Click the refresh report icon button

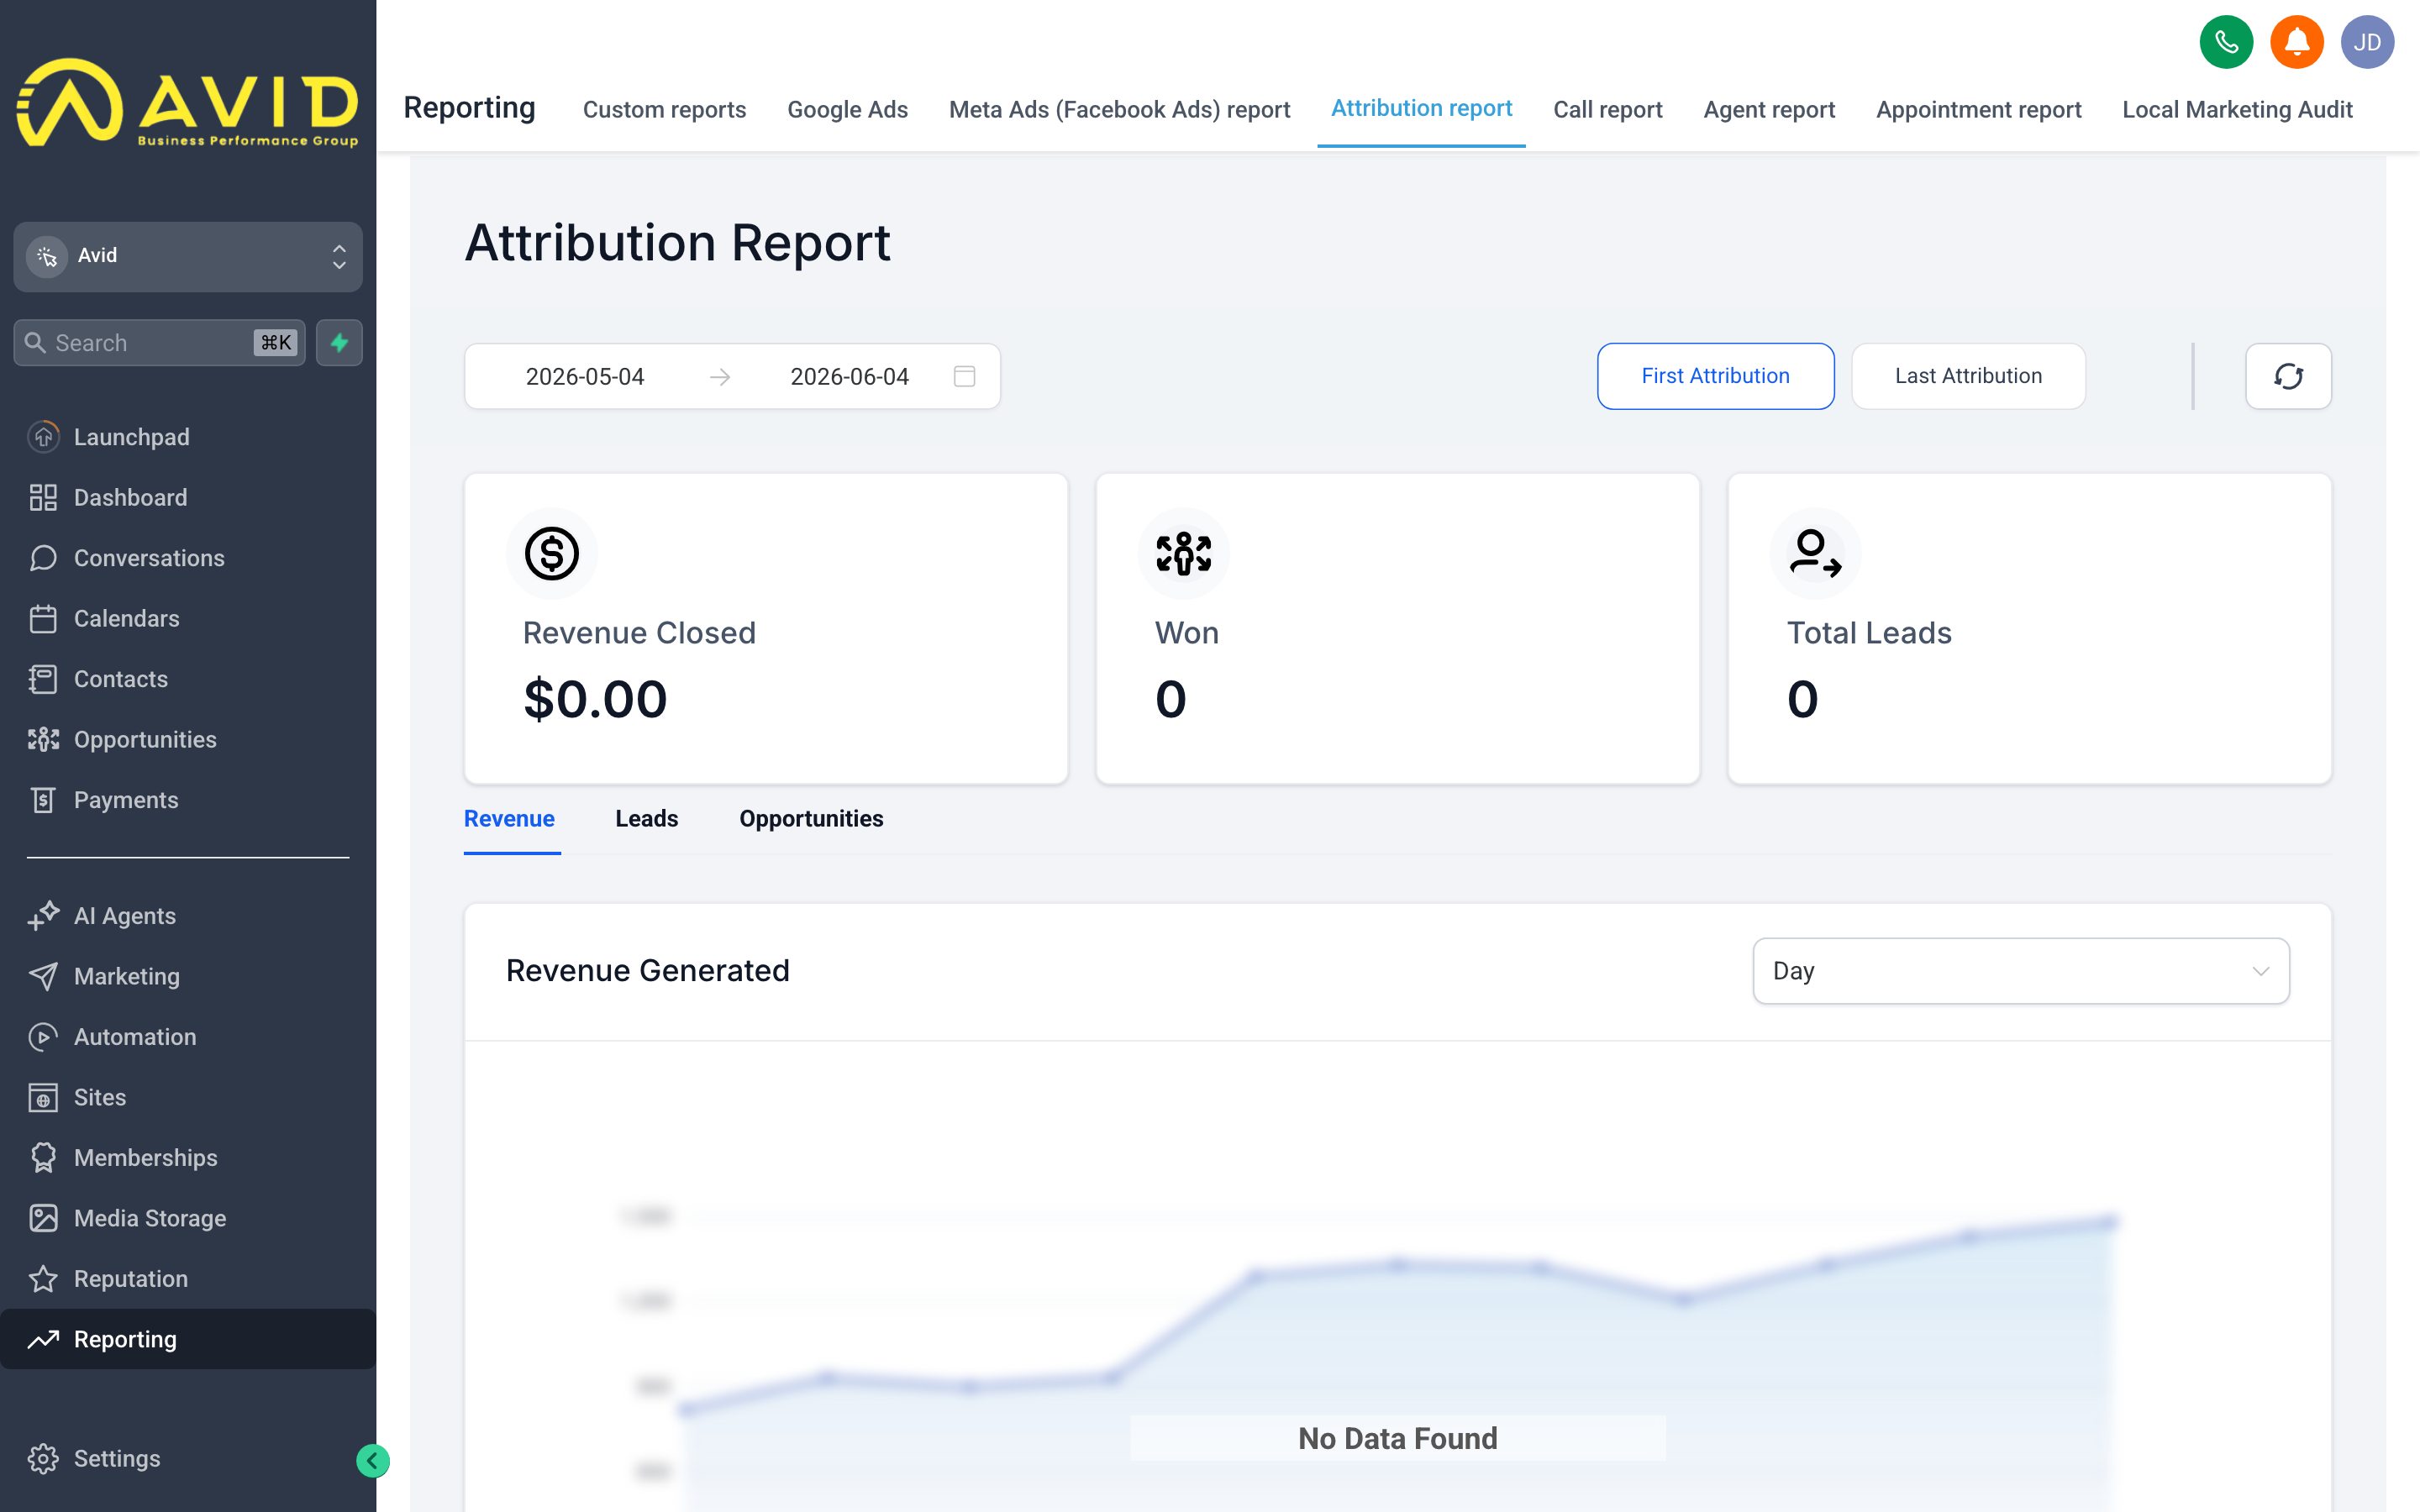point(2288,376)
